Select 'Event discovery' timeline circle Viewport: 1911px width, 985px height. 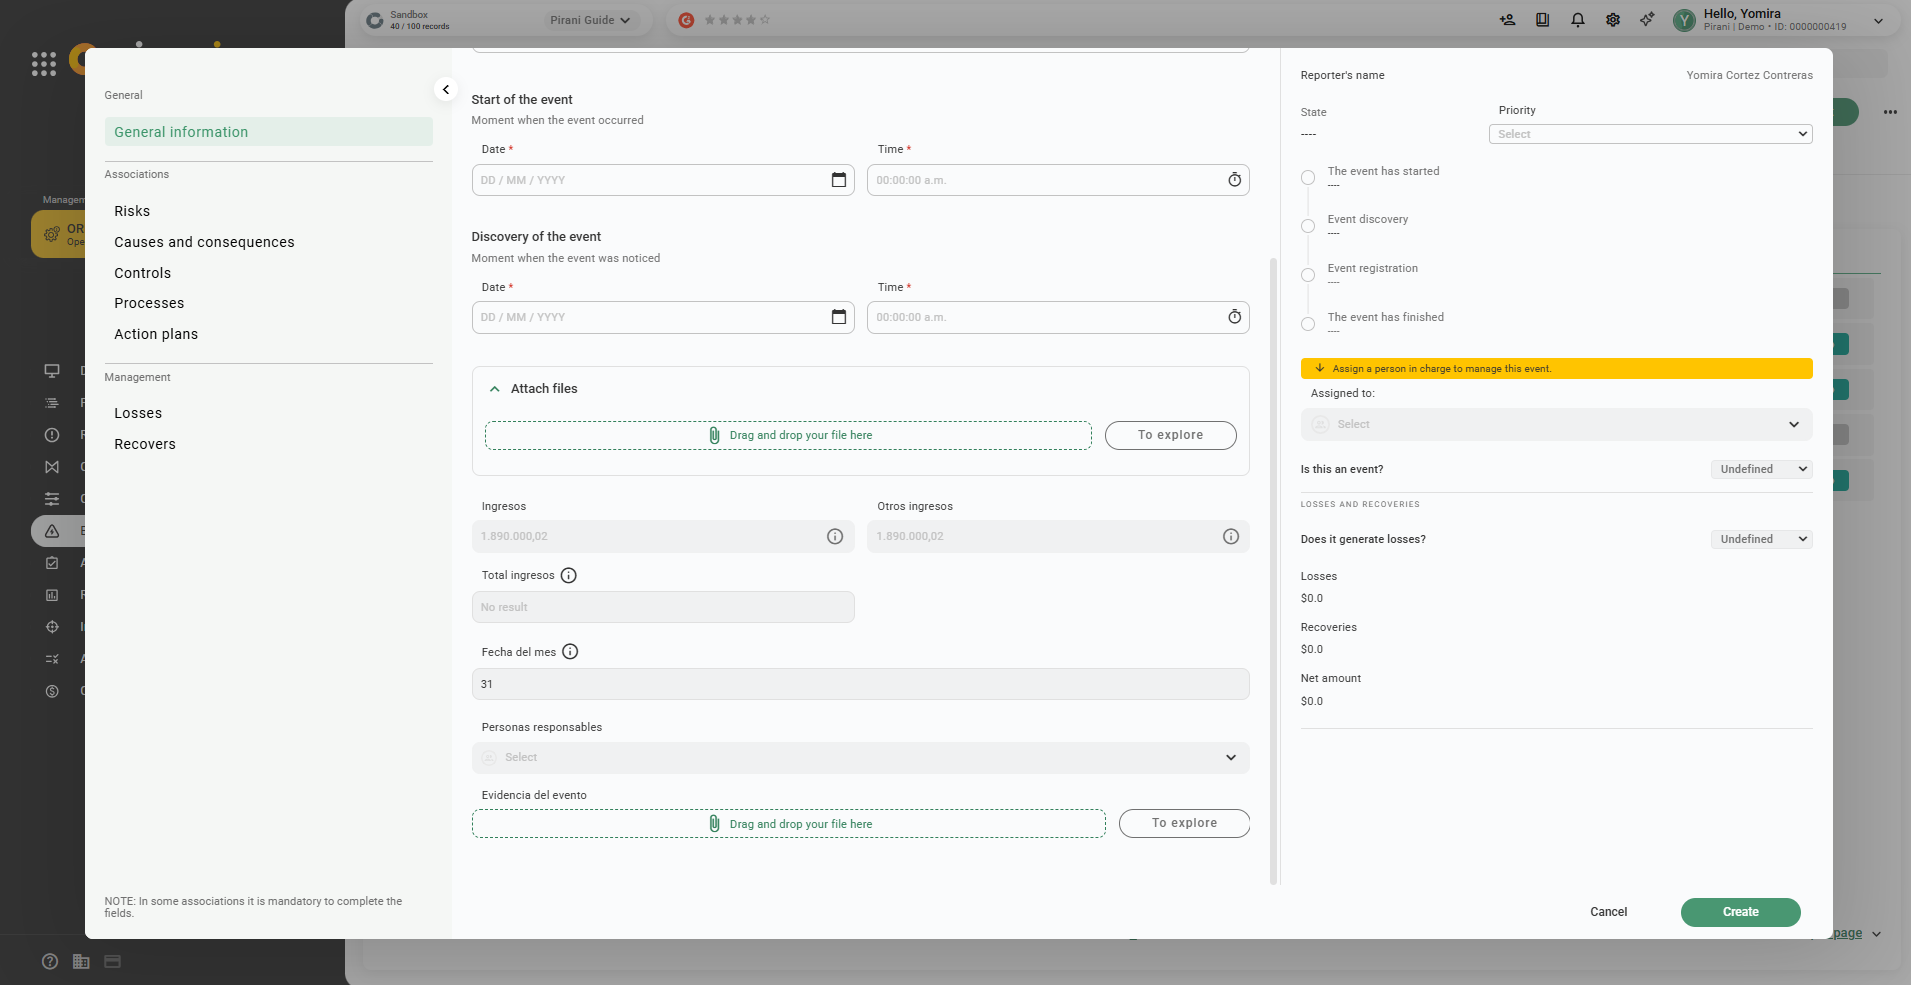(1308, 226)
